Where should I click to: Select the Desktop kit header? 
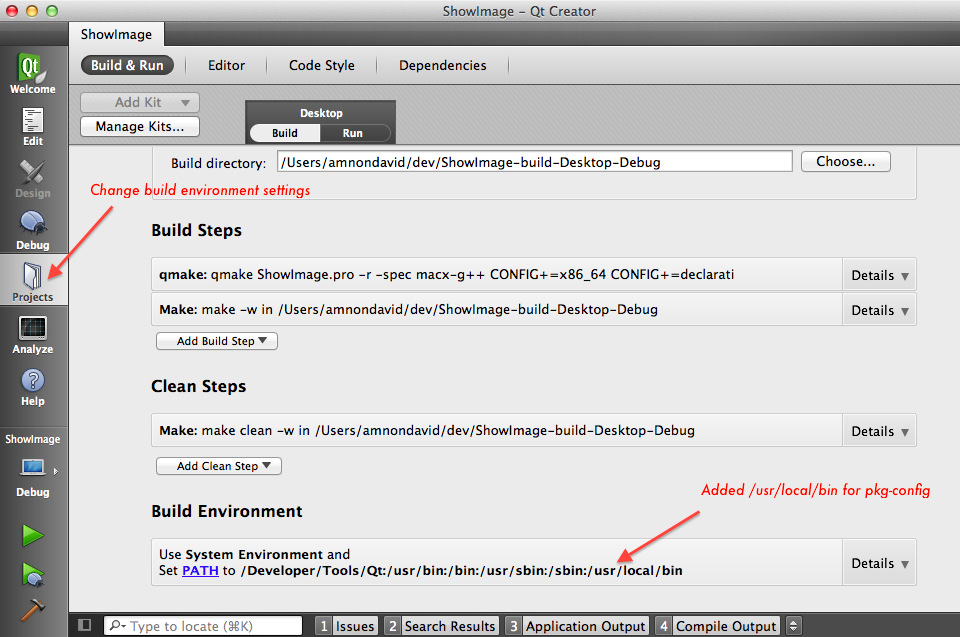click(x=321, y=113)
